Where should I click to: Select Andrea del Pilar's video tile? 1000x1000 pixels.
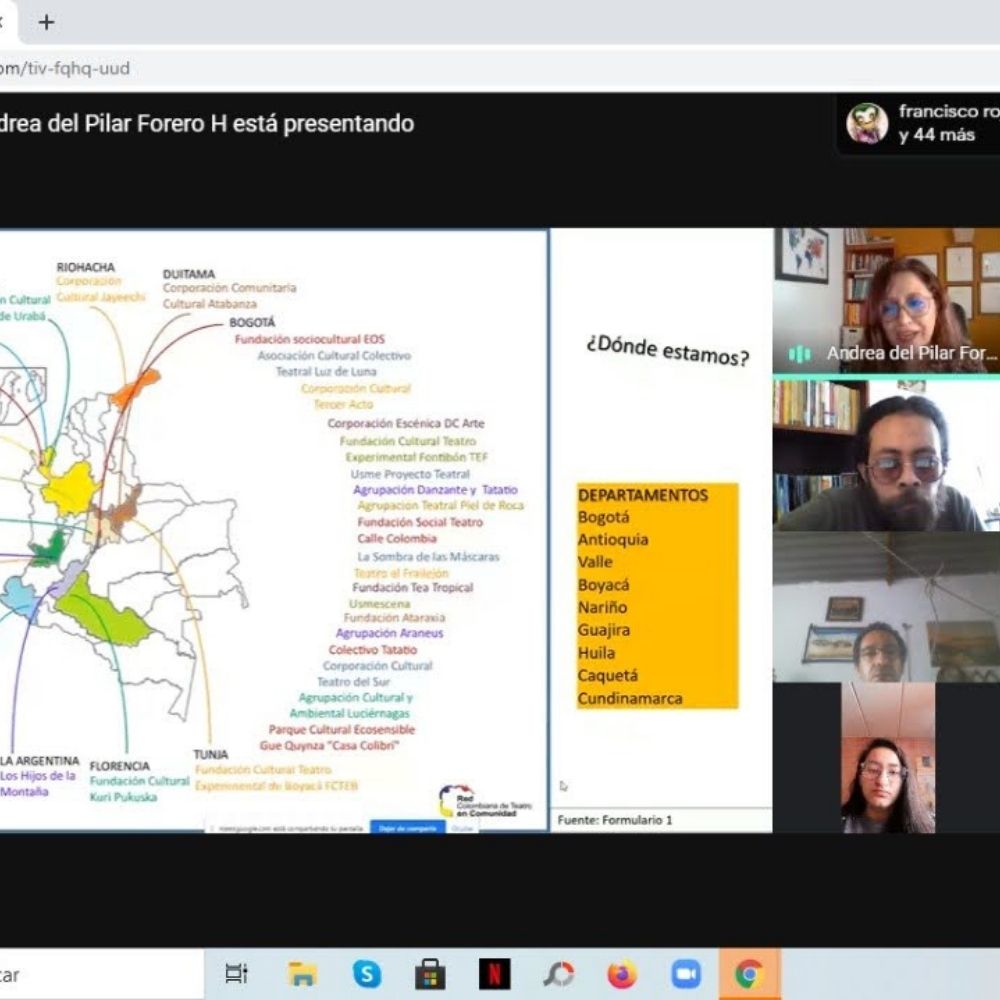(x=886, y=300)
